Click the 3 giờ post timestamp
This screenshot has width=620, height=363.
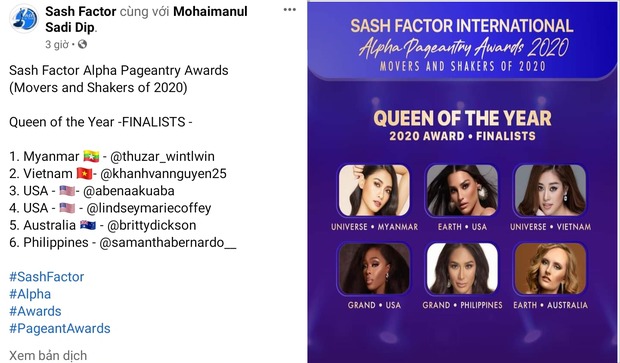pos(57,44)
